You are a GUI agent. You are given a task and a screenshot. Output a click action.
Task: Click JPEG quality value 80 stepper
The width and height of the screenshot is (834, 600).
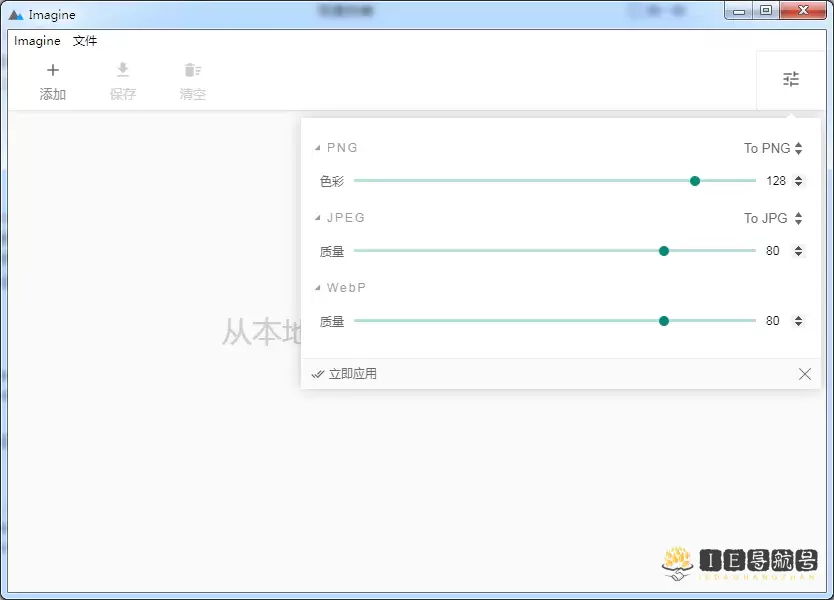(798, 251)
